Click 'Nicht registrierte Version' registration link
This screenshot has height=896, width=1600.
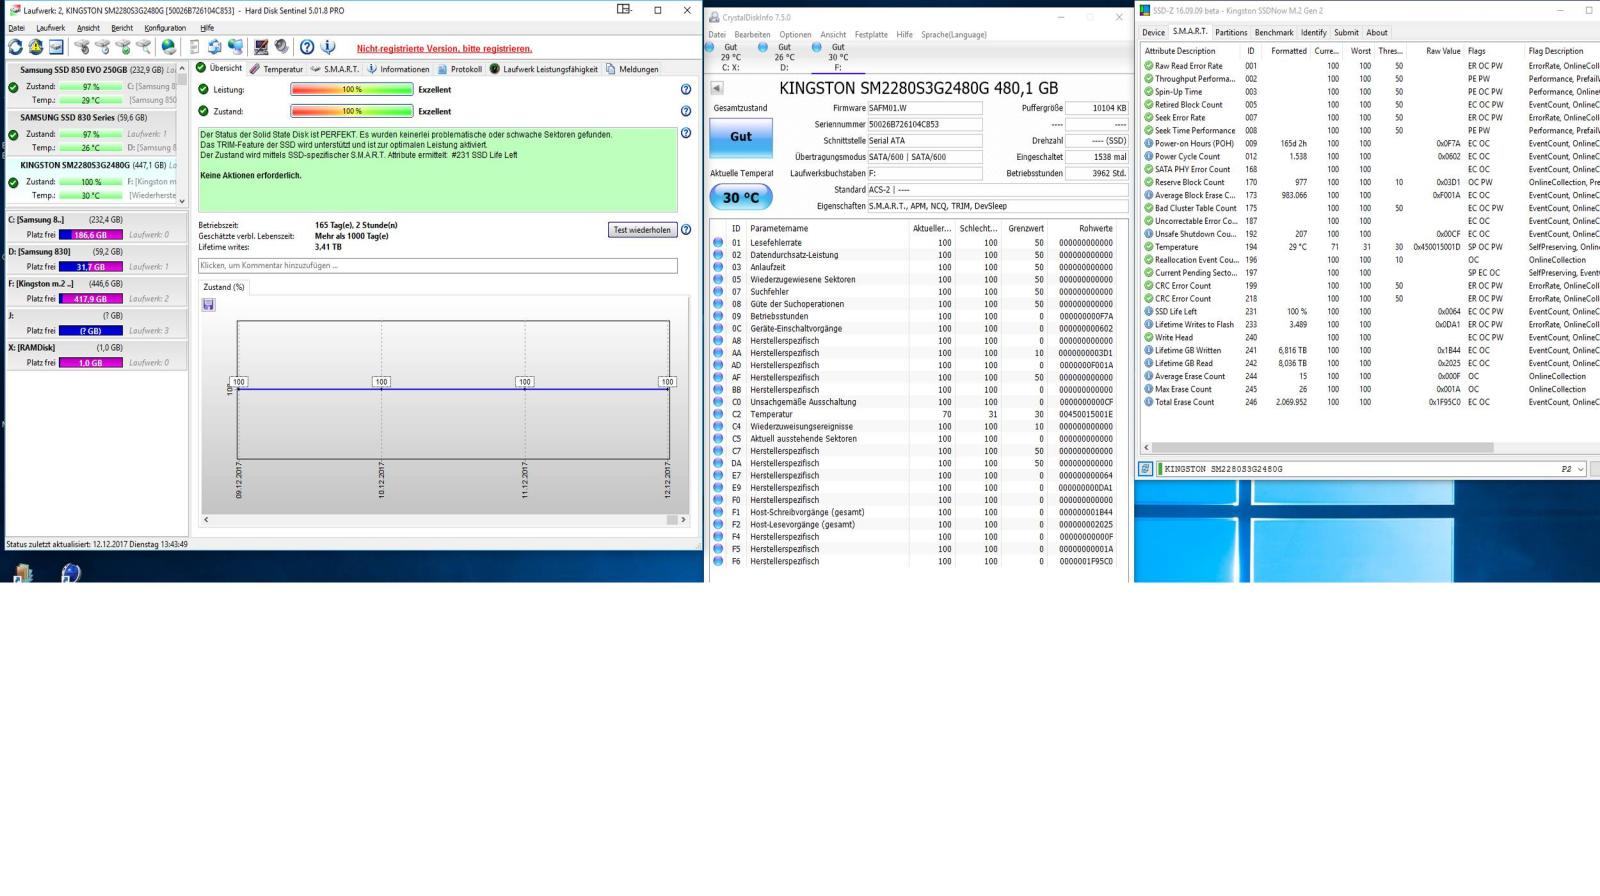coord(444,48)
